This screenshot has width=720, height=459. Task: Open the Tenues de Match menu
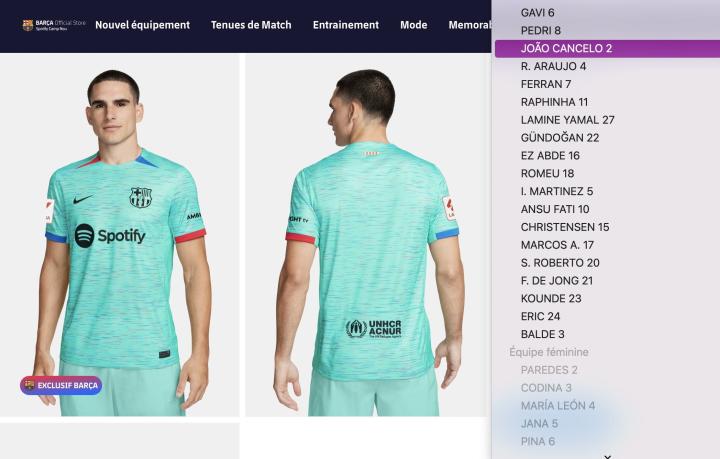(251, 25)
